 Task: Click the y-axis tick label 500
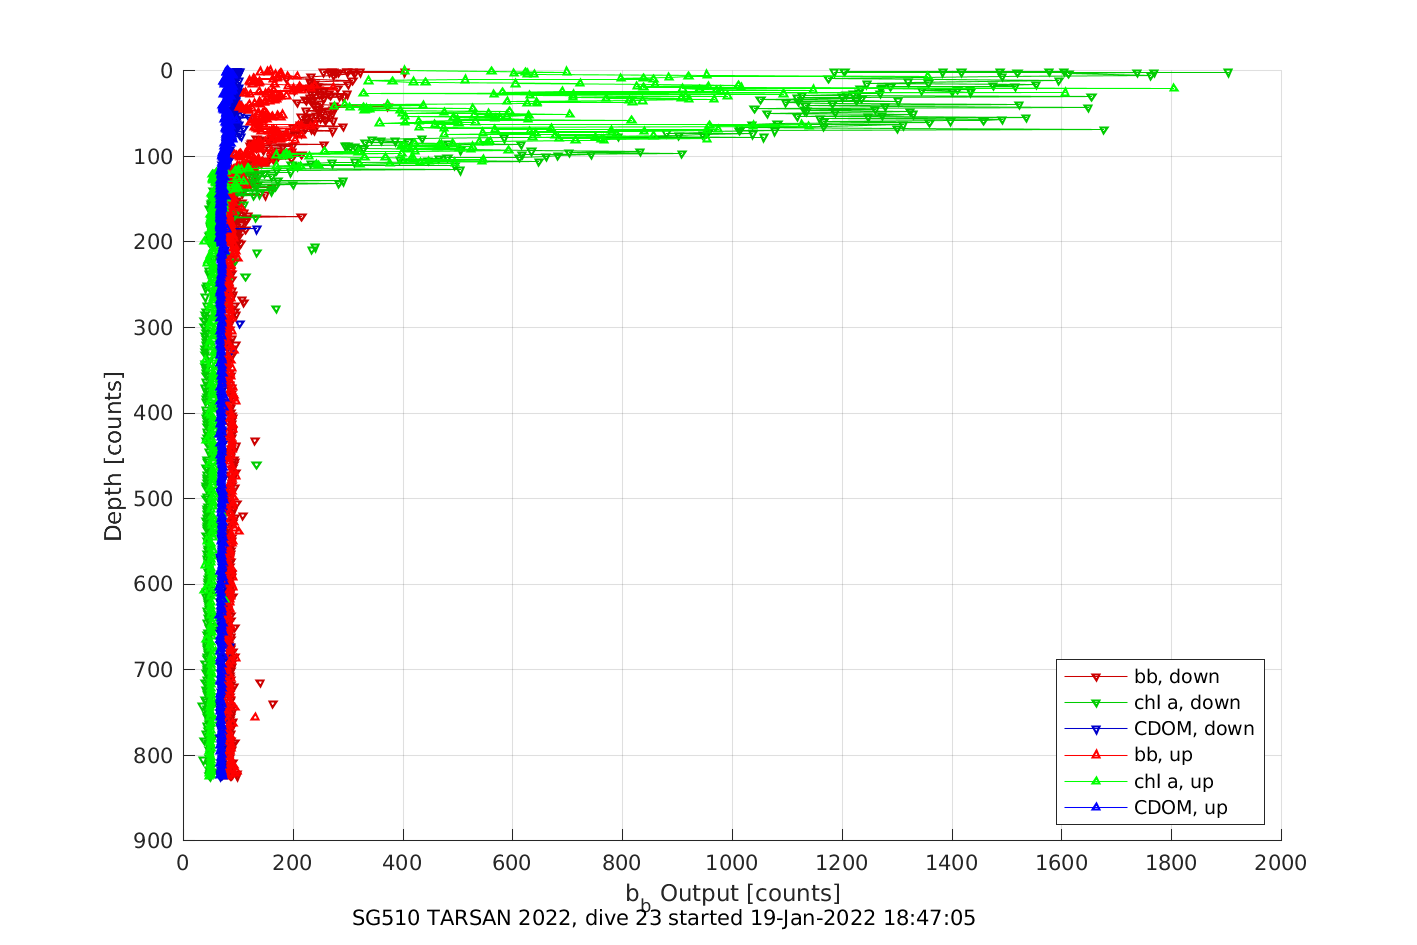point(154,499)
